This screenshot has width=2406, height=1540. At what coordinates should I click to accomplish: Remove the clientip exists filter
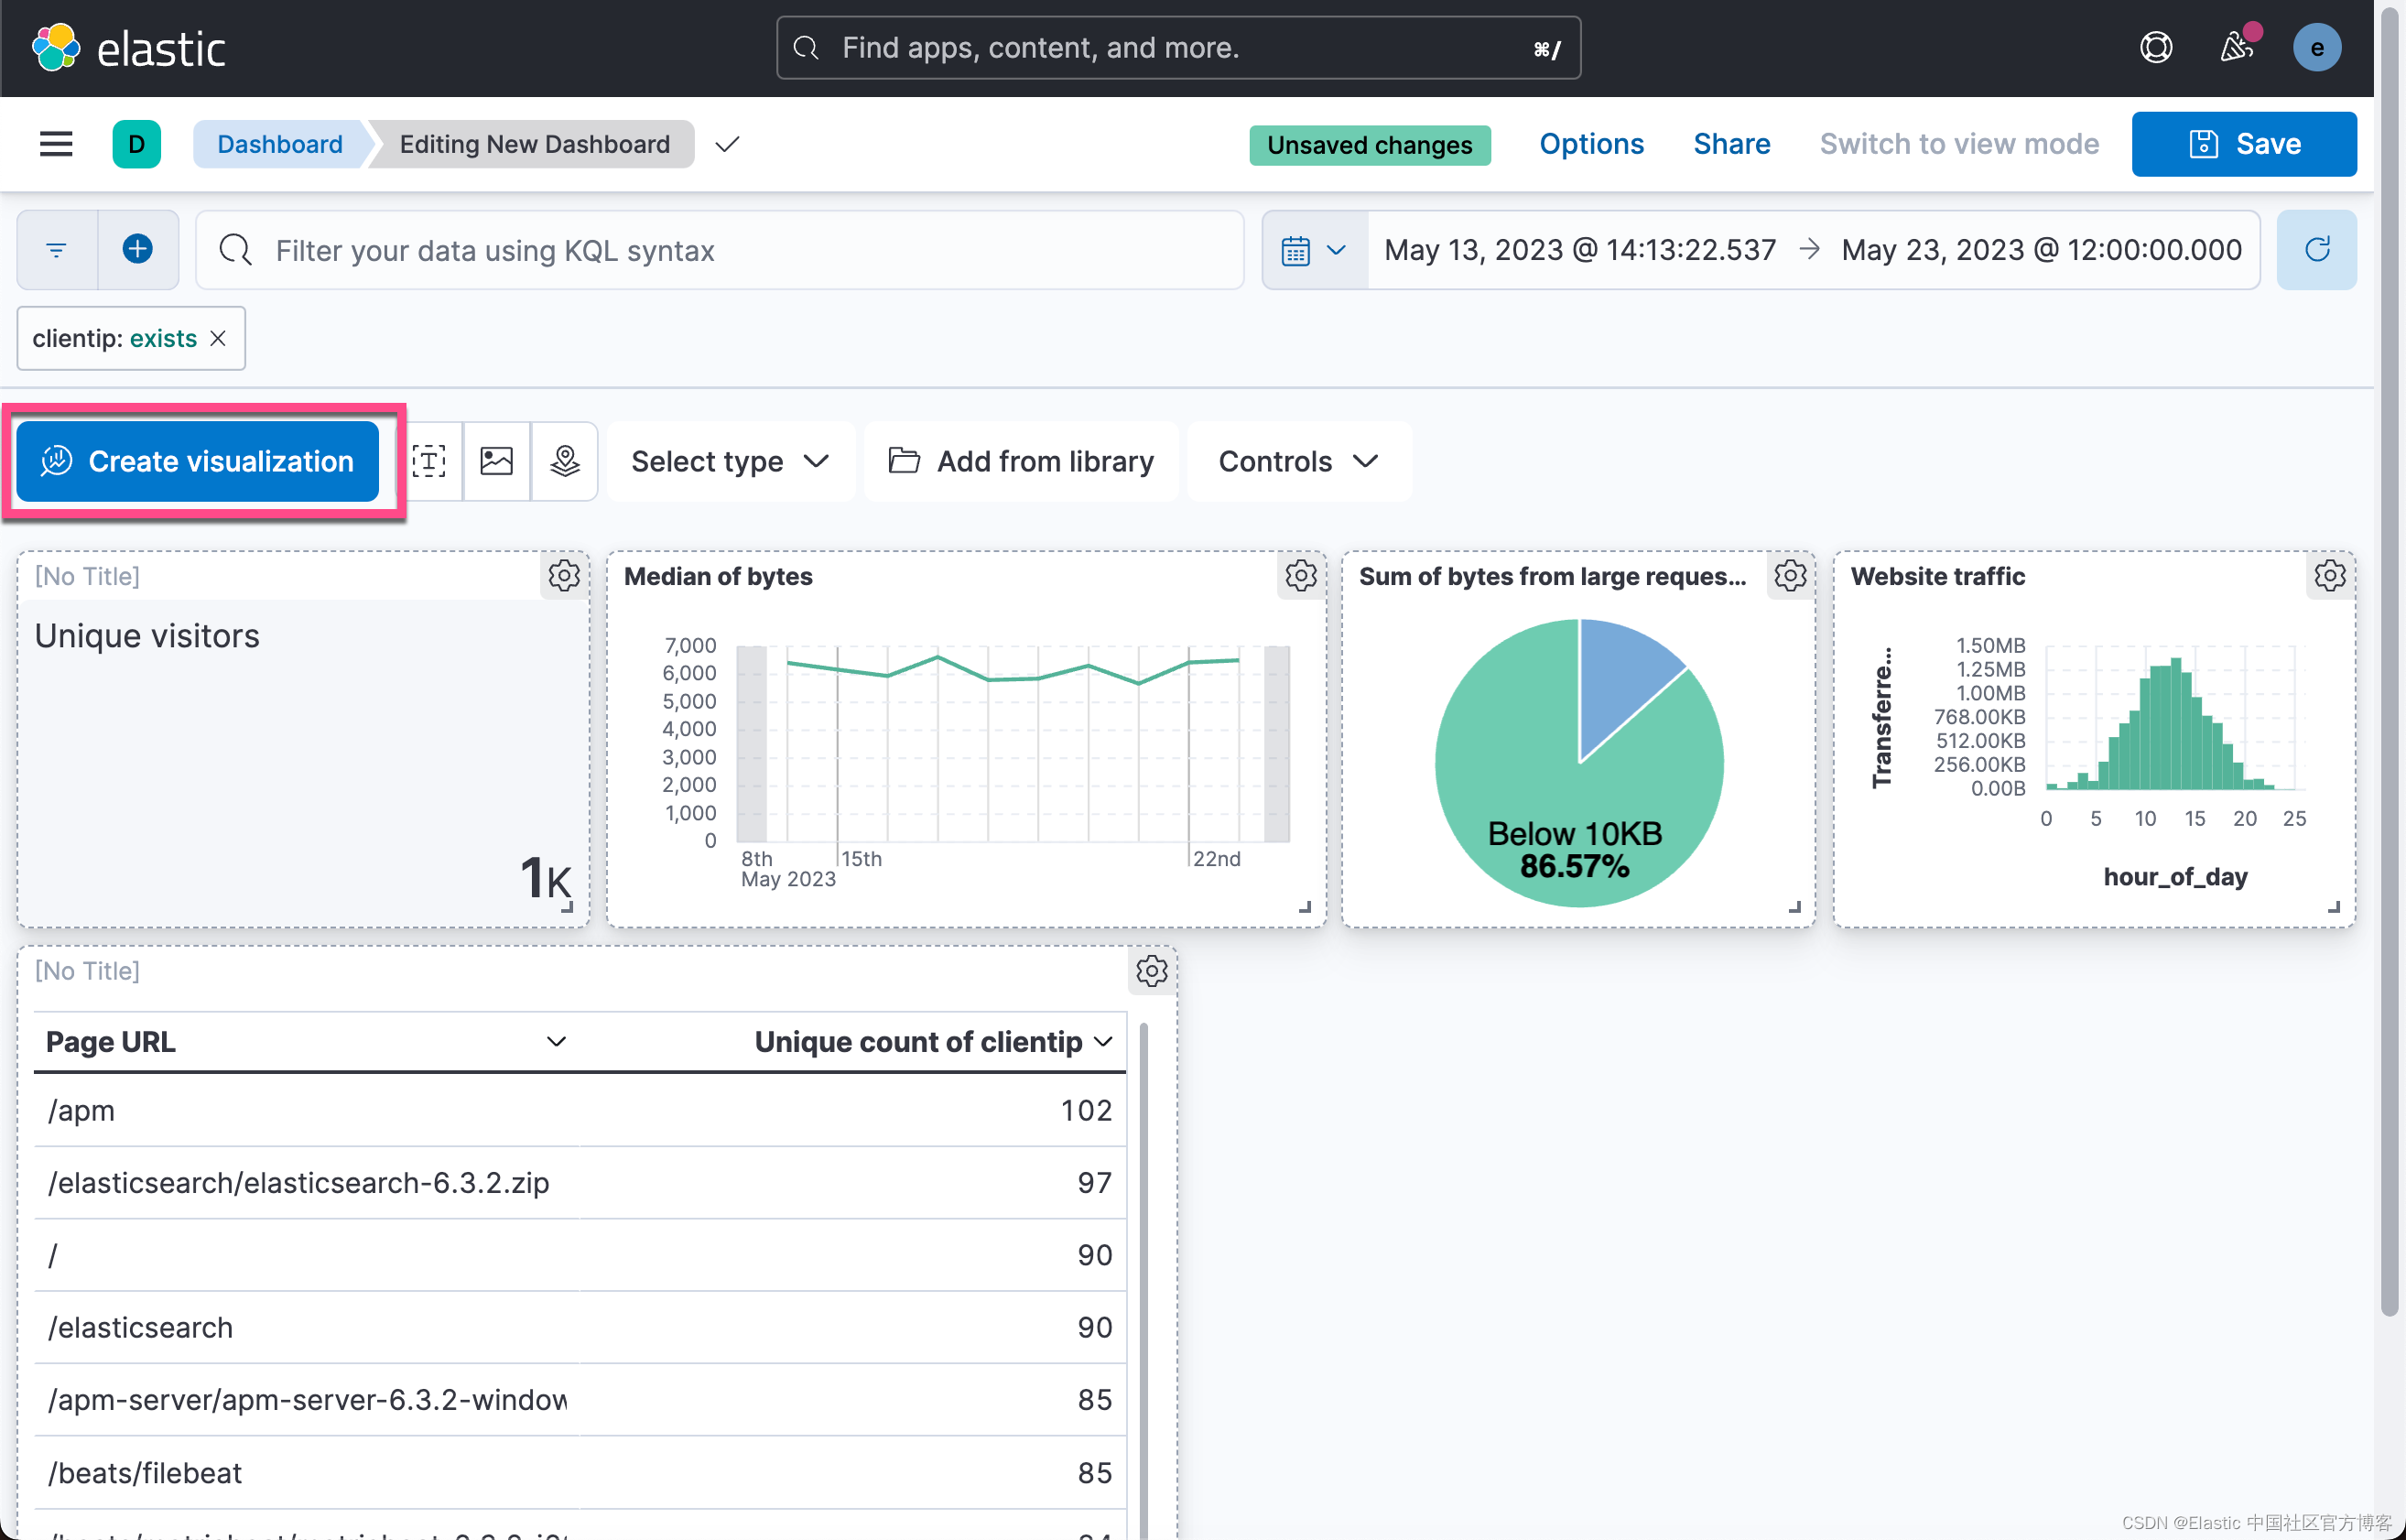click(218, 339)
